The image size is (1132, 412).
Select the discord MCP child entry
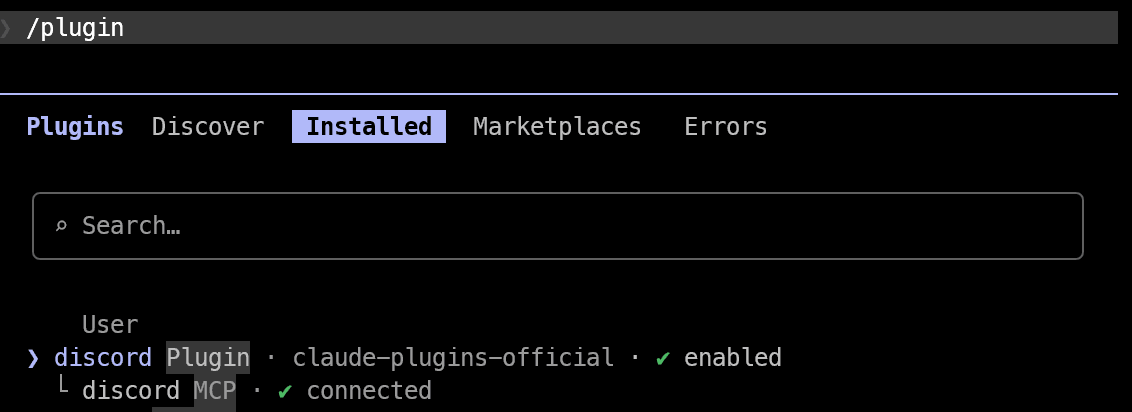click(x=256, y=390)
